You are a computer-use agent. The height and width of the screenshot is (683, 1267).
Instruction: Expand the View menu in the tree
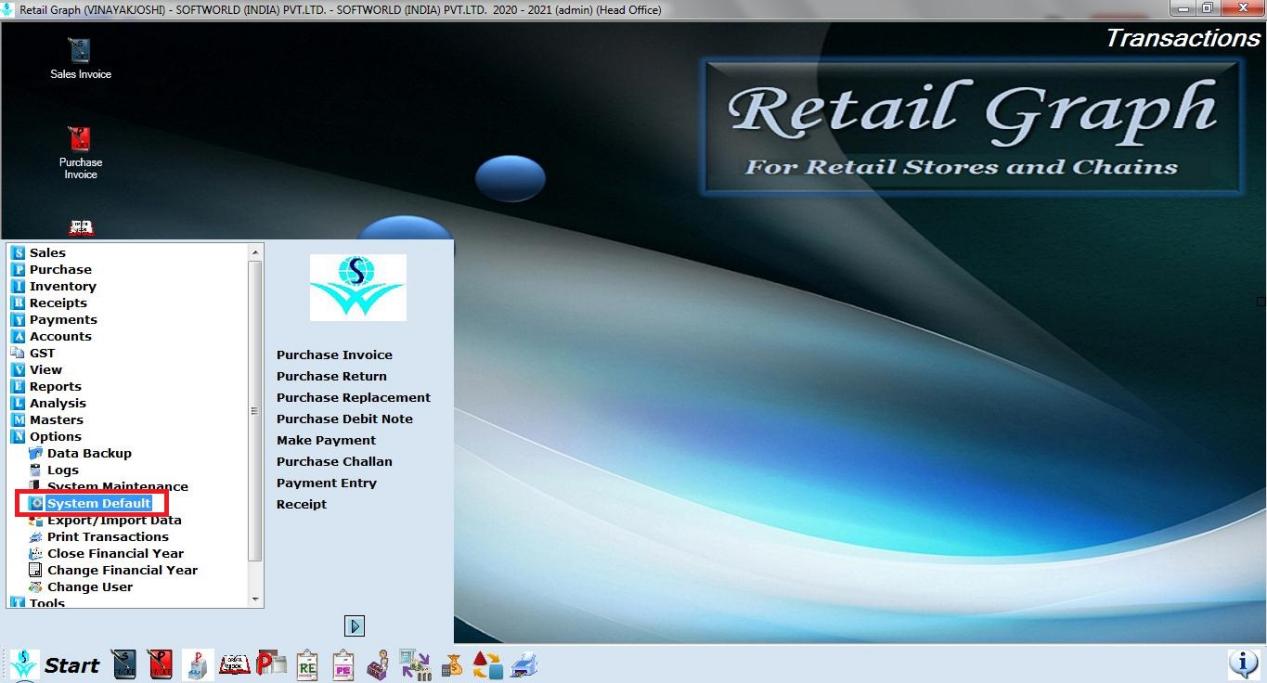(x=45, y=370)
